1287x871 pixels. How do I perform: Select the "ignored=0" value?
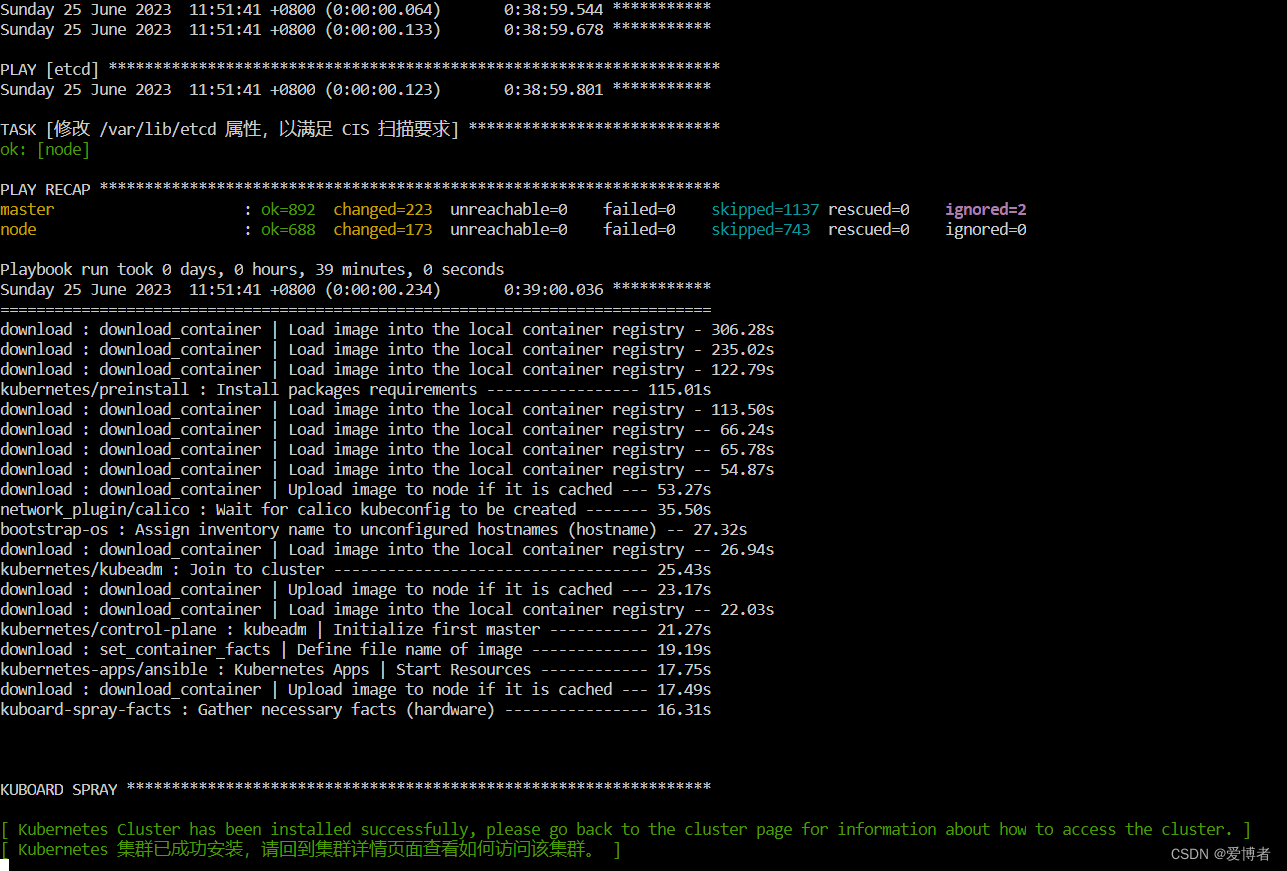coord(986,229)
